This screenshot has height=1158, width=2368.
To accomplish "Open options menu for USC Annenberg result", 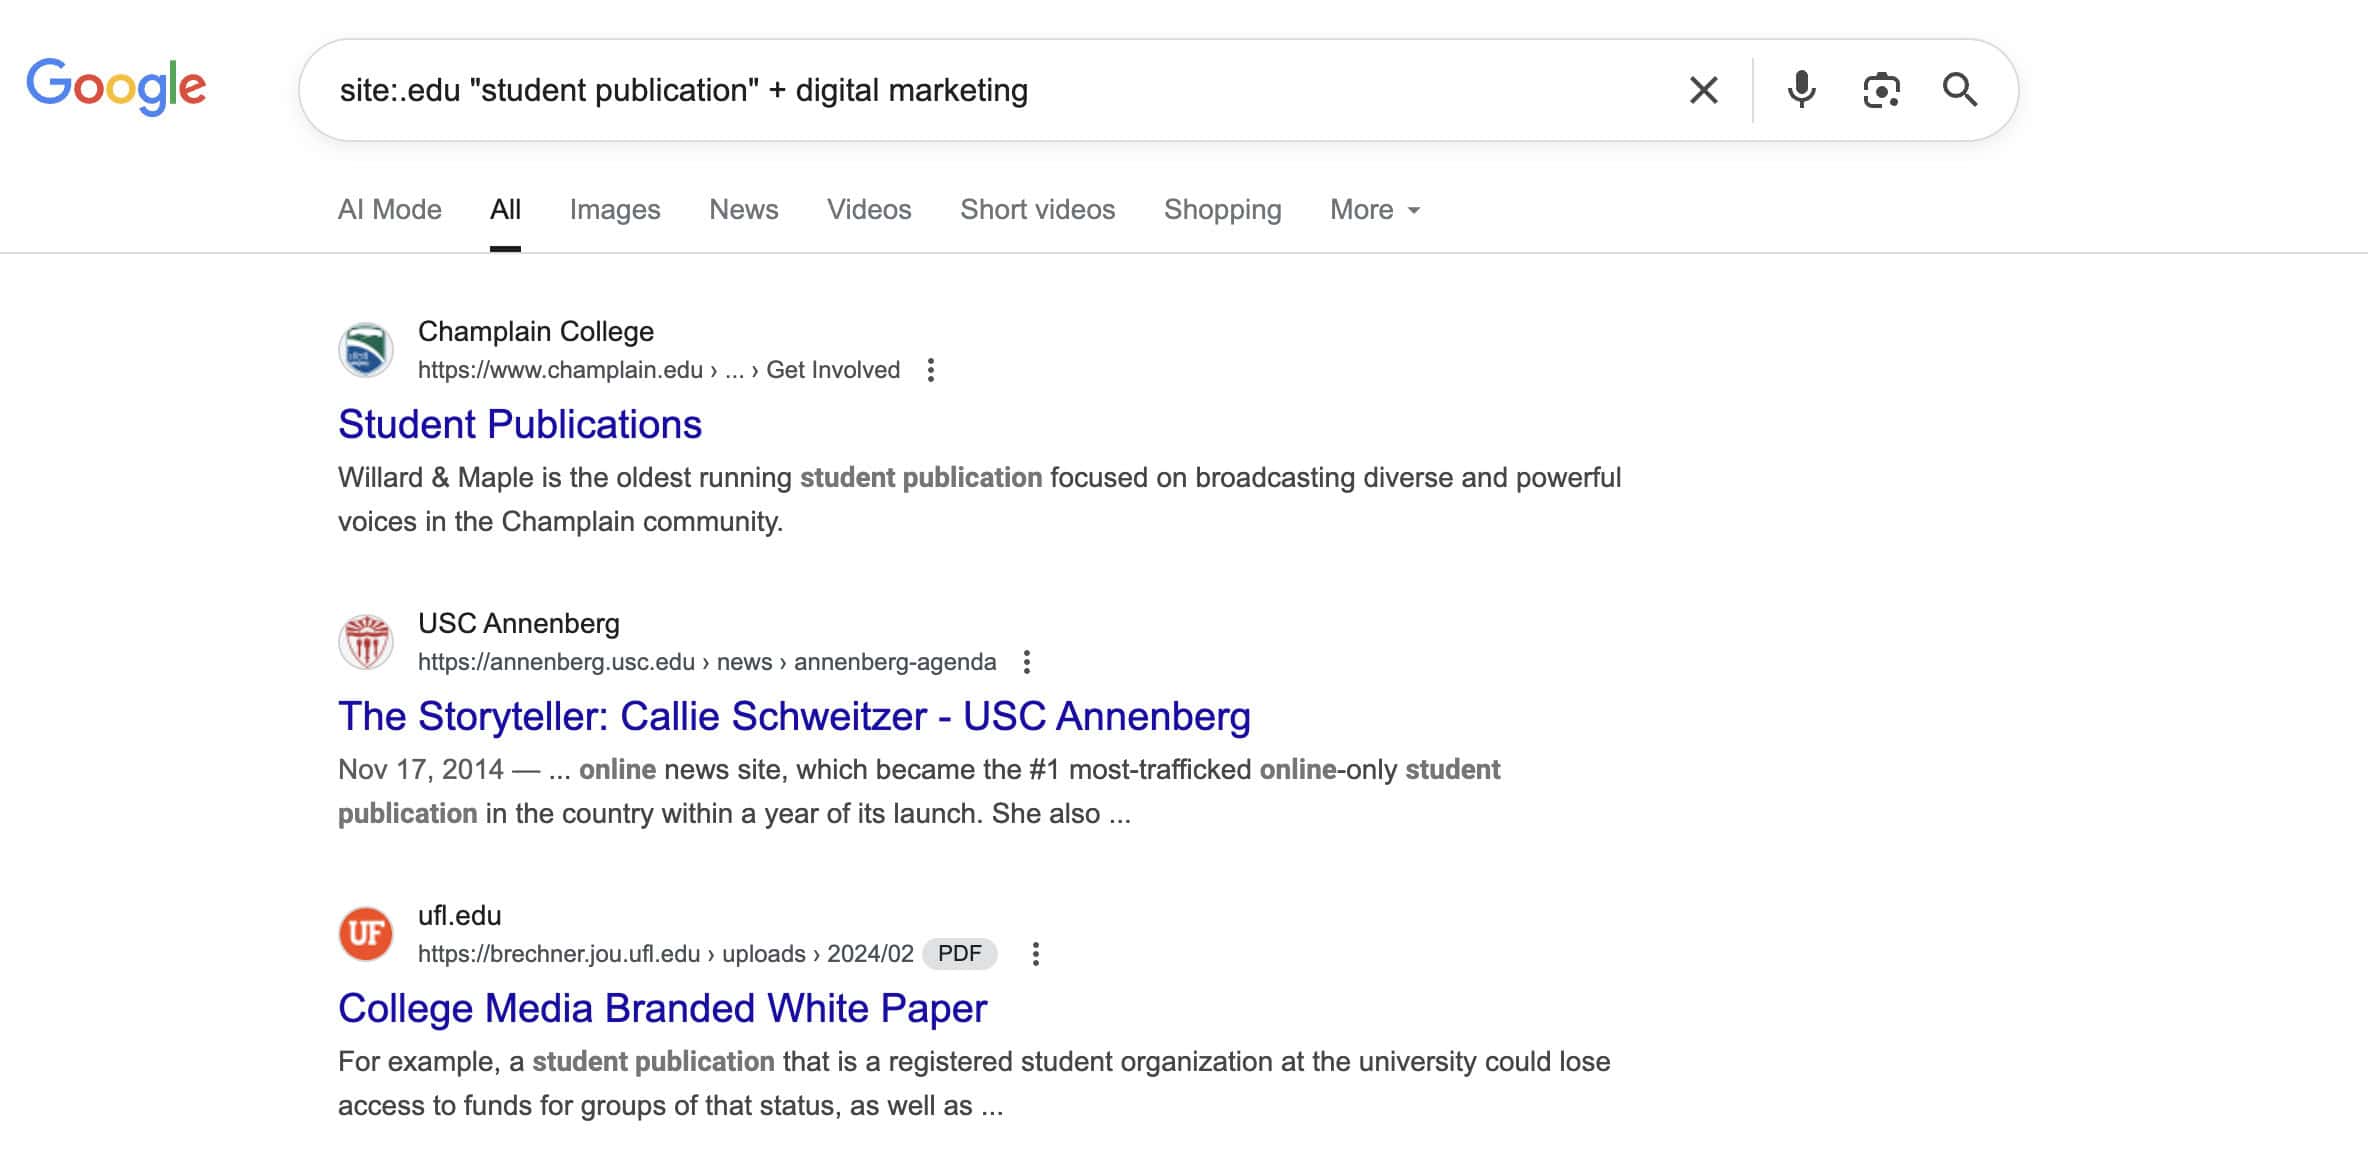I will (1026, 662).
